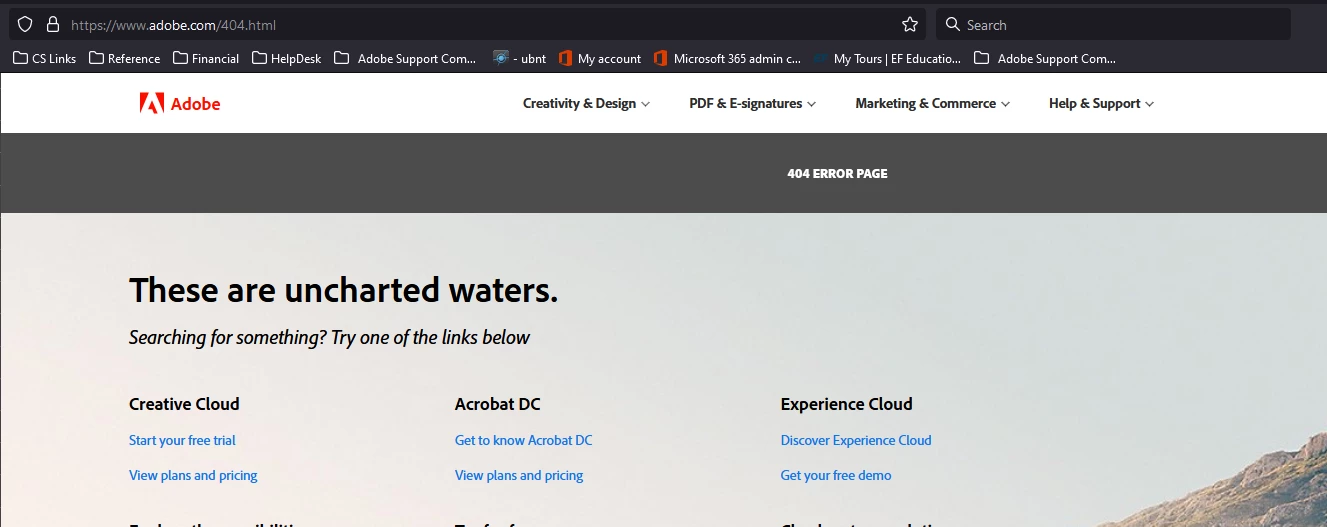Open the HelpDesk bookmark folder

287,58
